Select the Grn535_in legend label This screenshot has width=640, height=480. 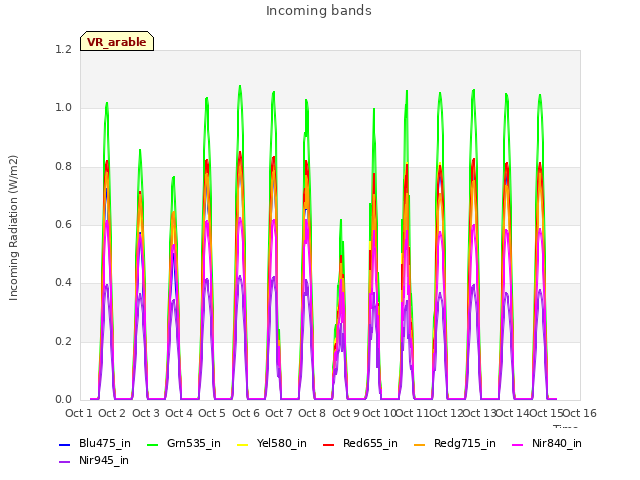pyautogui.click(x=194, y=443)
